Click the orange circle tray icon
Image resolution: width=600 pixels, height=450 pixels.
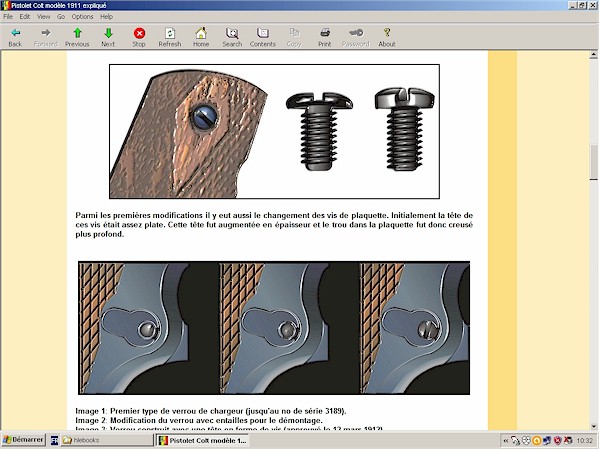[x=536, y=441]
